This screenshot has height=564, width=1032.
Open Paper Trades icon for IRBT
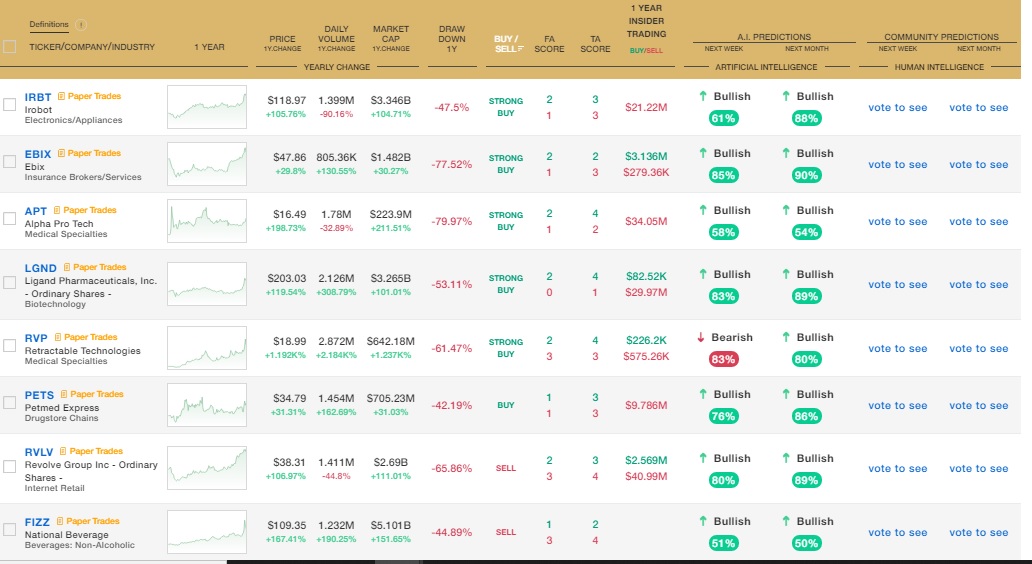pyautogui.click(x=62, y=96)
